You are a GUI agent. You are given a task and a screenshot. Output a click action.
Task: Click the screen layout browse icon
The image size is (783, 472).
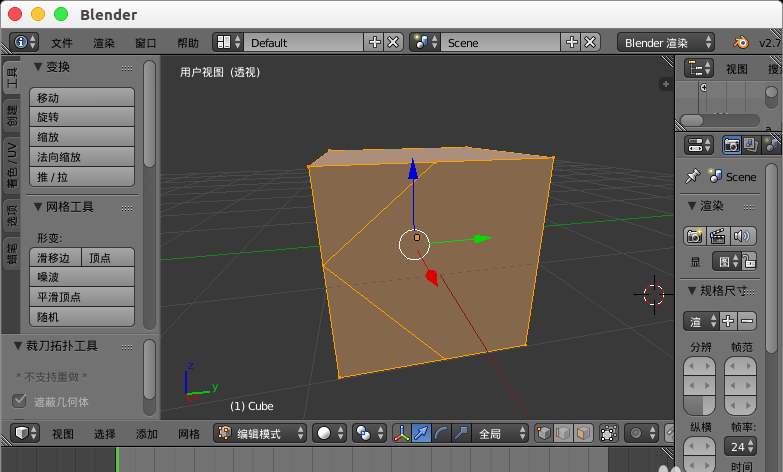pos(229,42)
